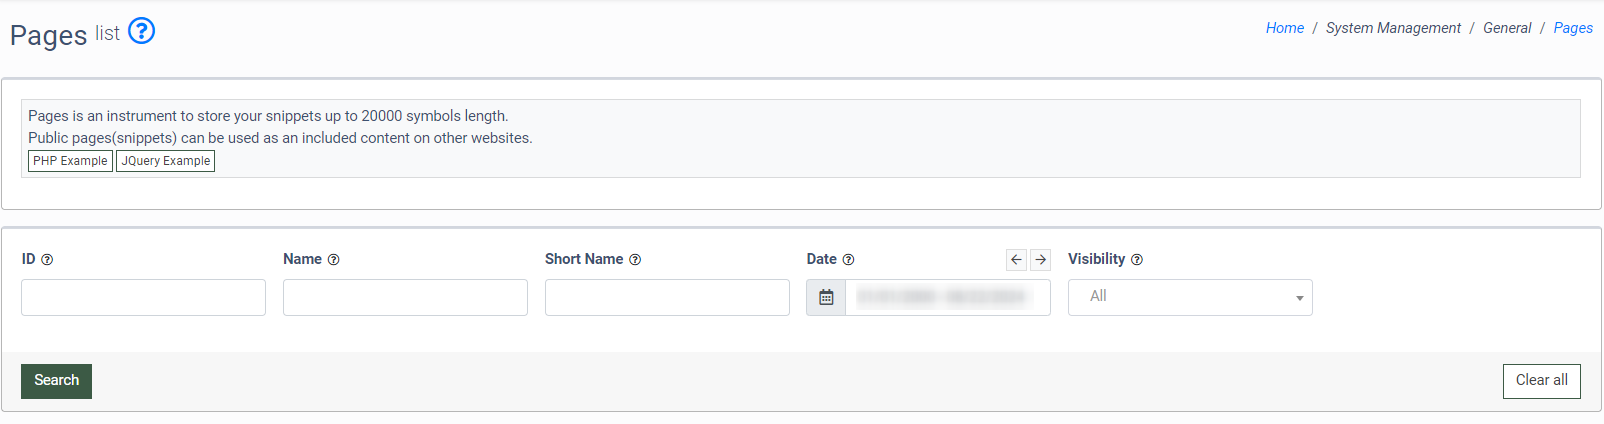
Task: Go to Home breadcrumb link
Action: point(1284,28)
